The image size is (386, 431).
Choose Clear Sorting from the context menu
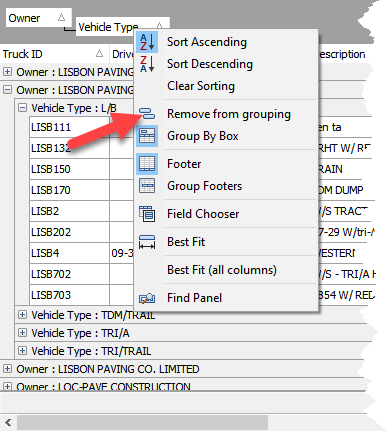(201, 86)
